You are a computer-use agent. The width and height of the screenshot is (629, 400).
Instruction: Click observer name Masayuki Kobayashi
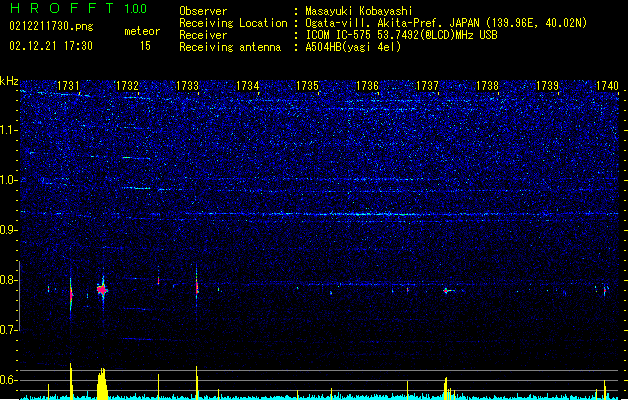359,11
